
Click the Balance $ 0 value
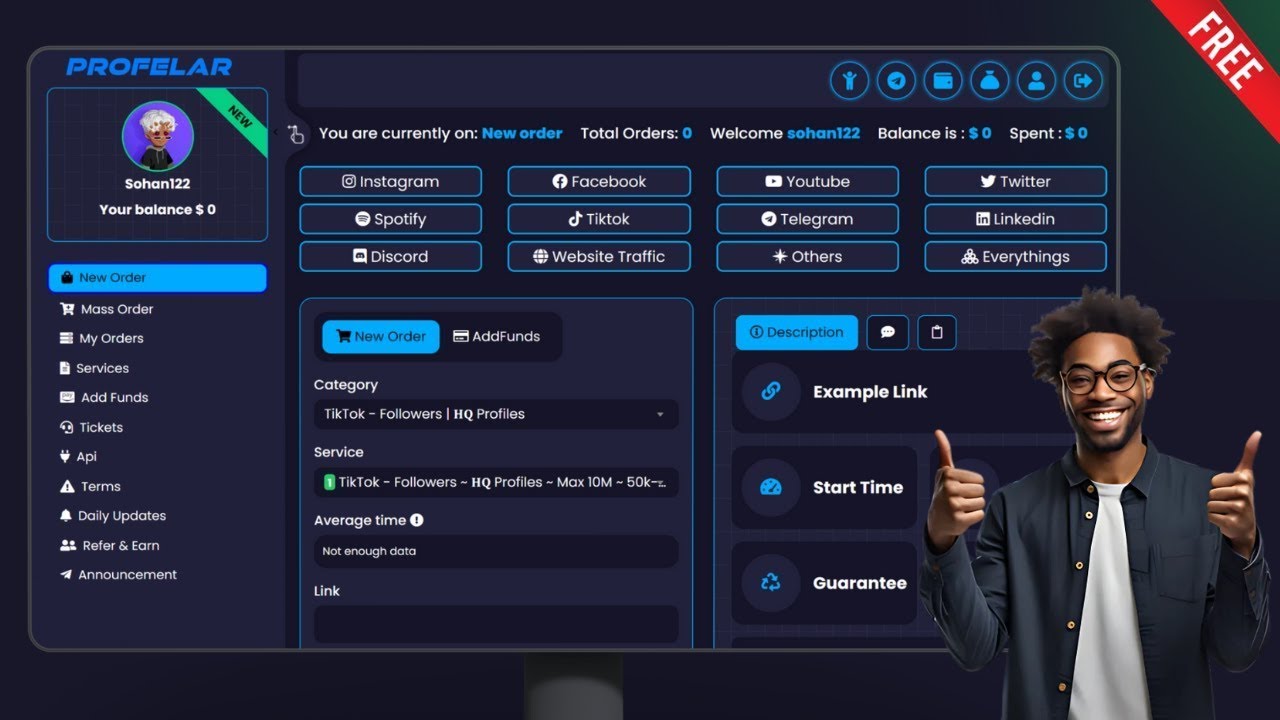(980, 133)
